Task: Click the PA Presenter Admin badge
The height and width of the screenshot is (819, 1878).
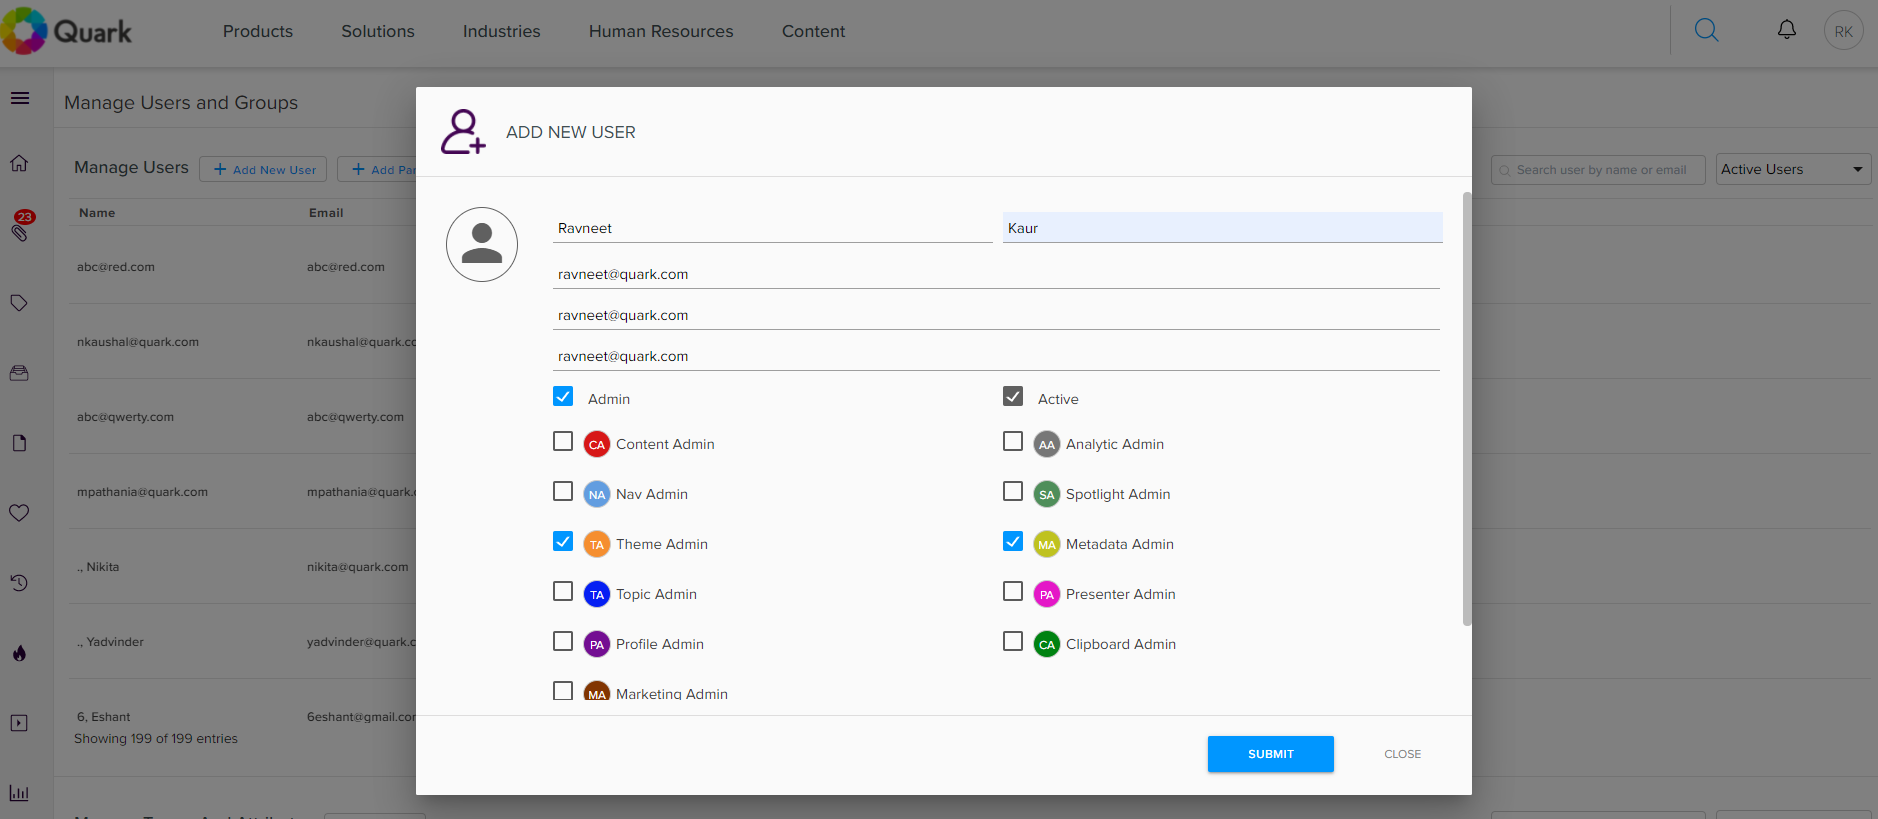Action: [1047, 594]
